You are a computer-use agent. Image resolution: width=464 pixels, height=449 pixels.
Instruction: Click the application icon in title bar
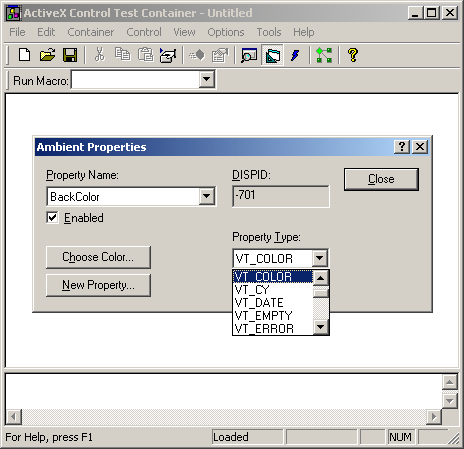coord(14,13)
